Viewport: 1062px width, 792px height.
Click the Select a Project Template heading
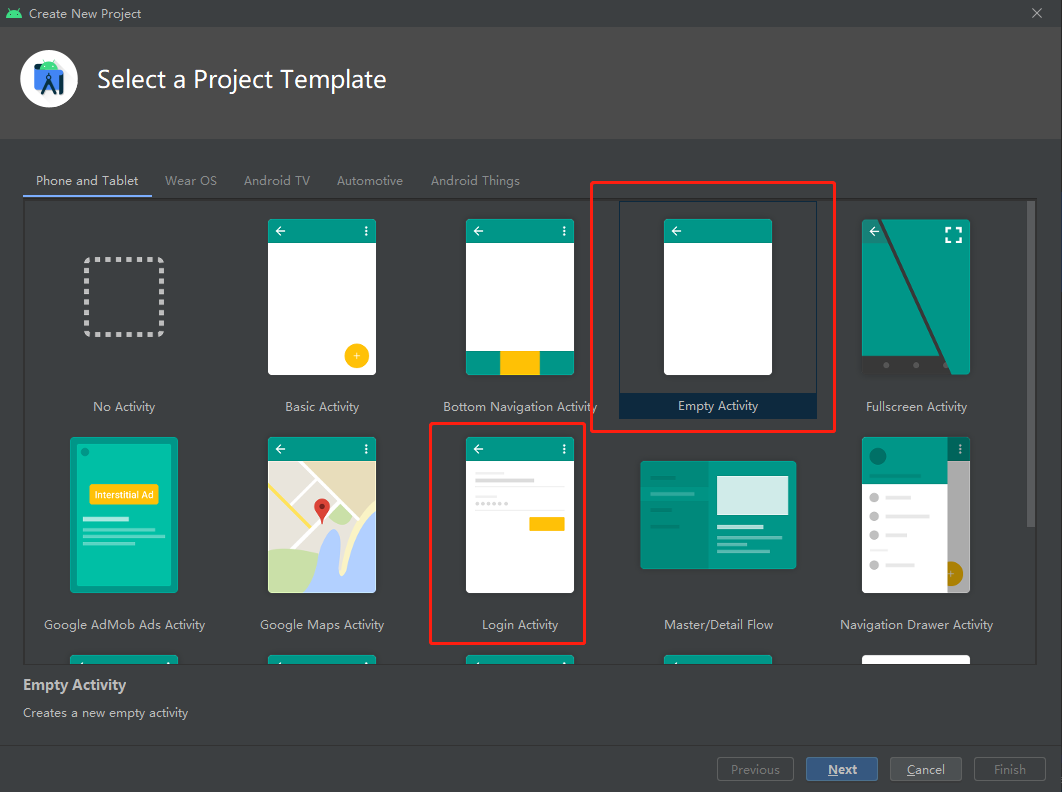242,80
